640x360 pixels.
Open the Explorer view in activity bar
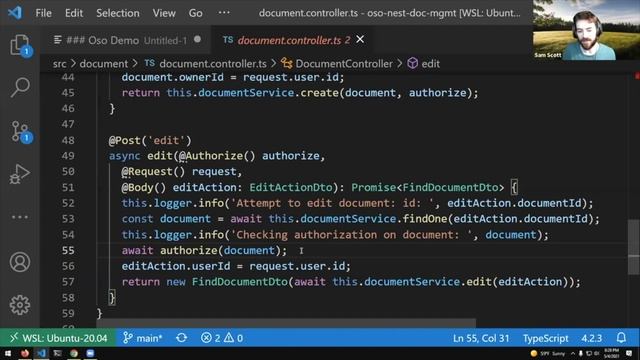[x=20, y=45]
